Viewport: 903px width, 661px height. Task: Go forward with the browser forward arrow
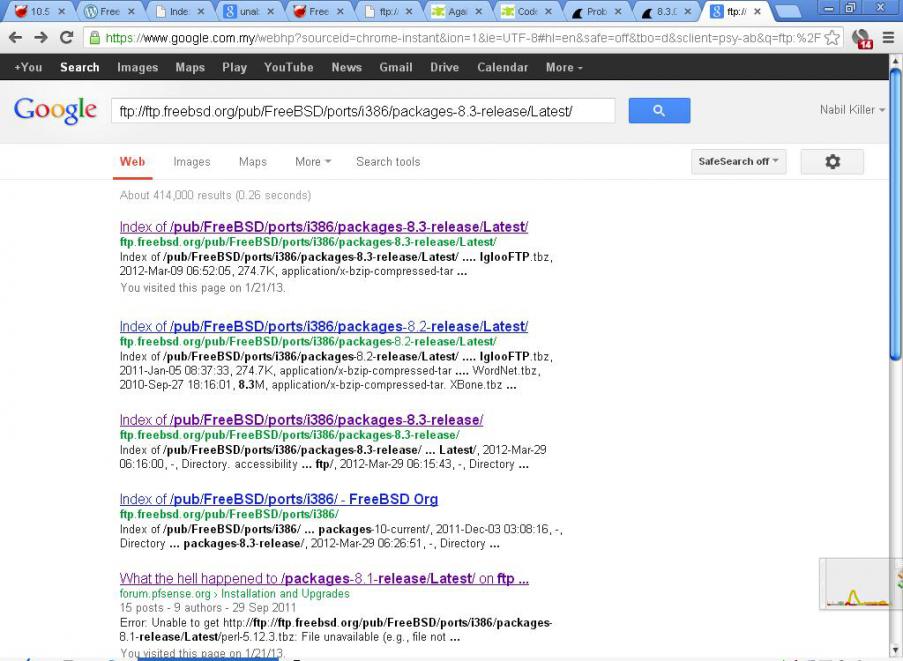point(41,38)
